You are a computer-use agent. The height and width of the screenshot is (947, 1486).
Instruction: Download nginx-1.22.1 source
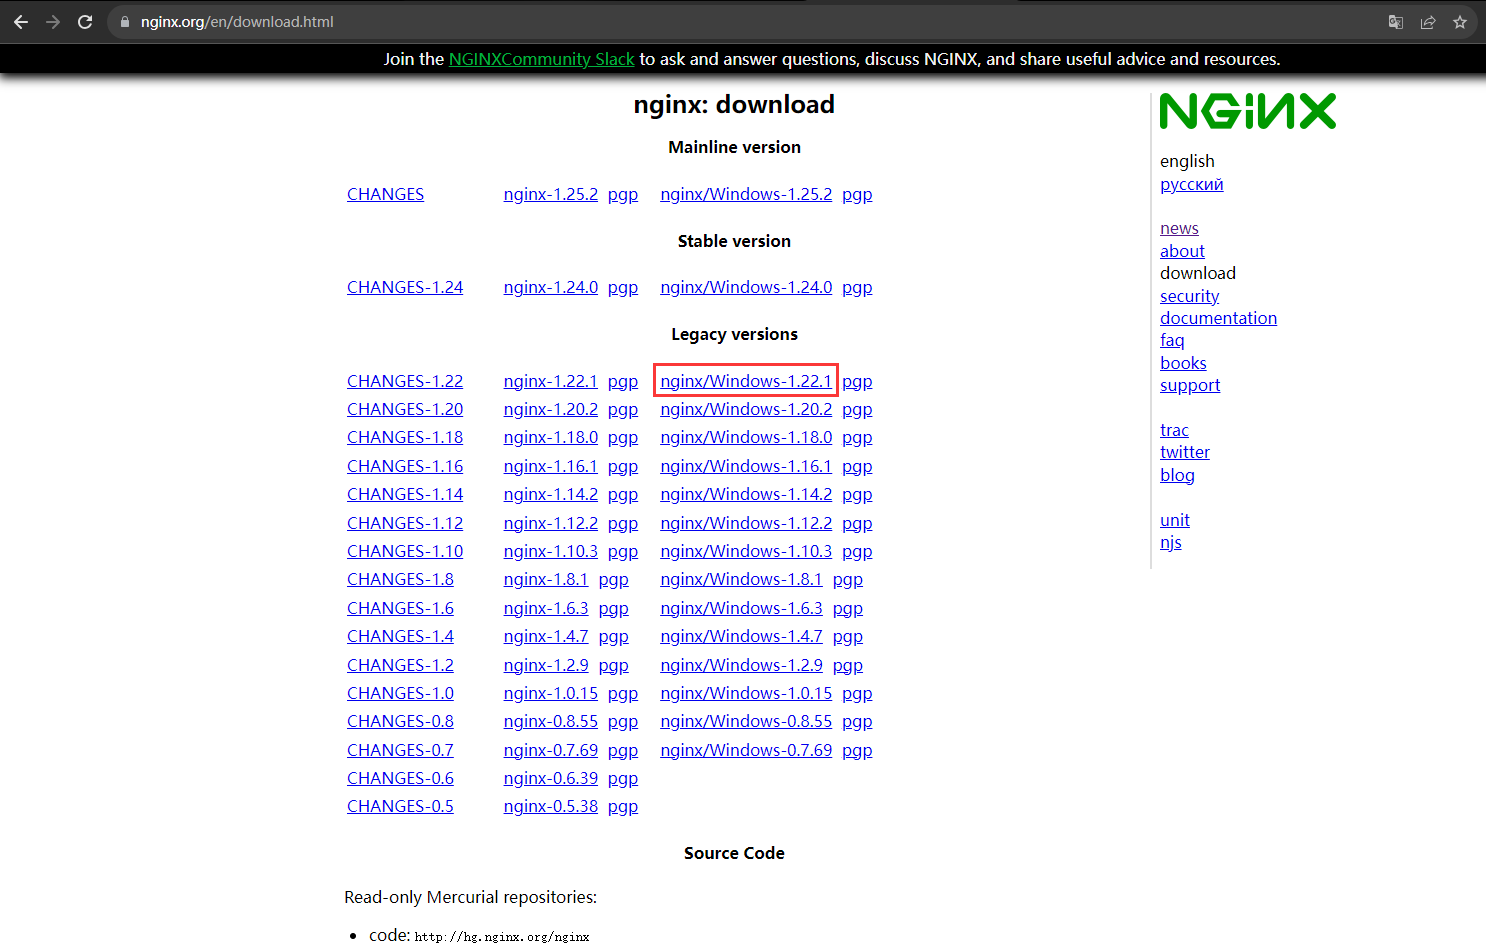[x=550, y=381]
